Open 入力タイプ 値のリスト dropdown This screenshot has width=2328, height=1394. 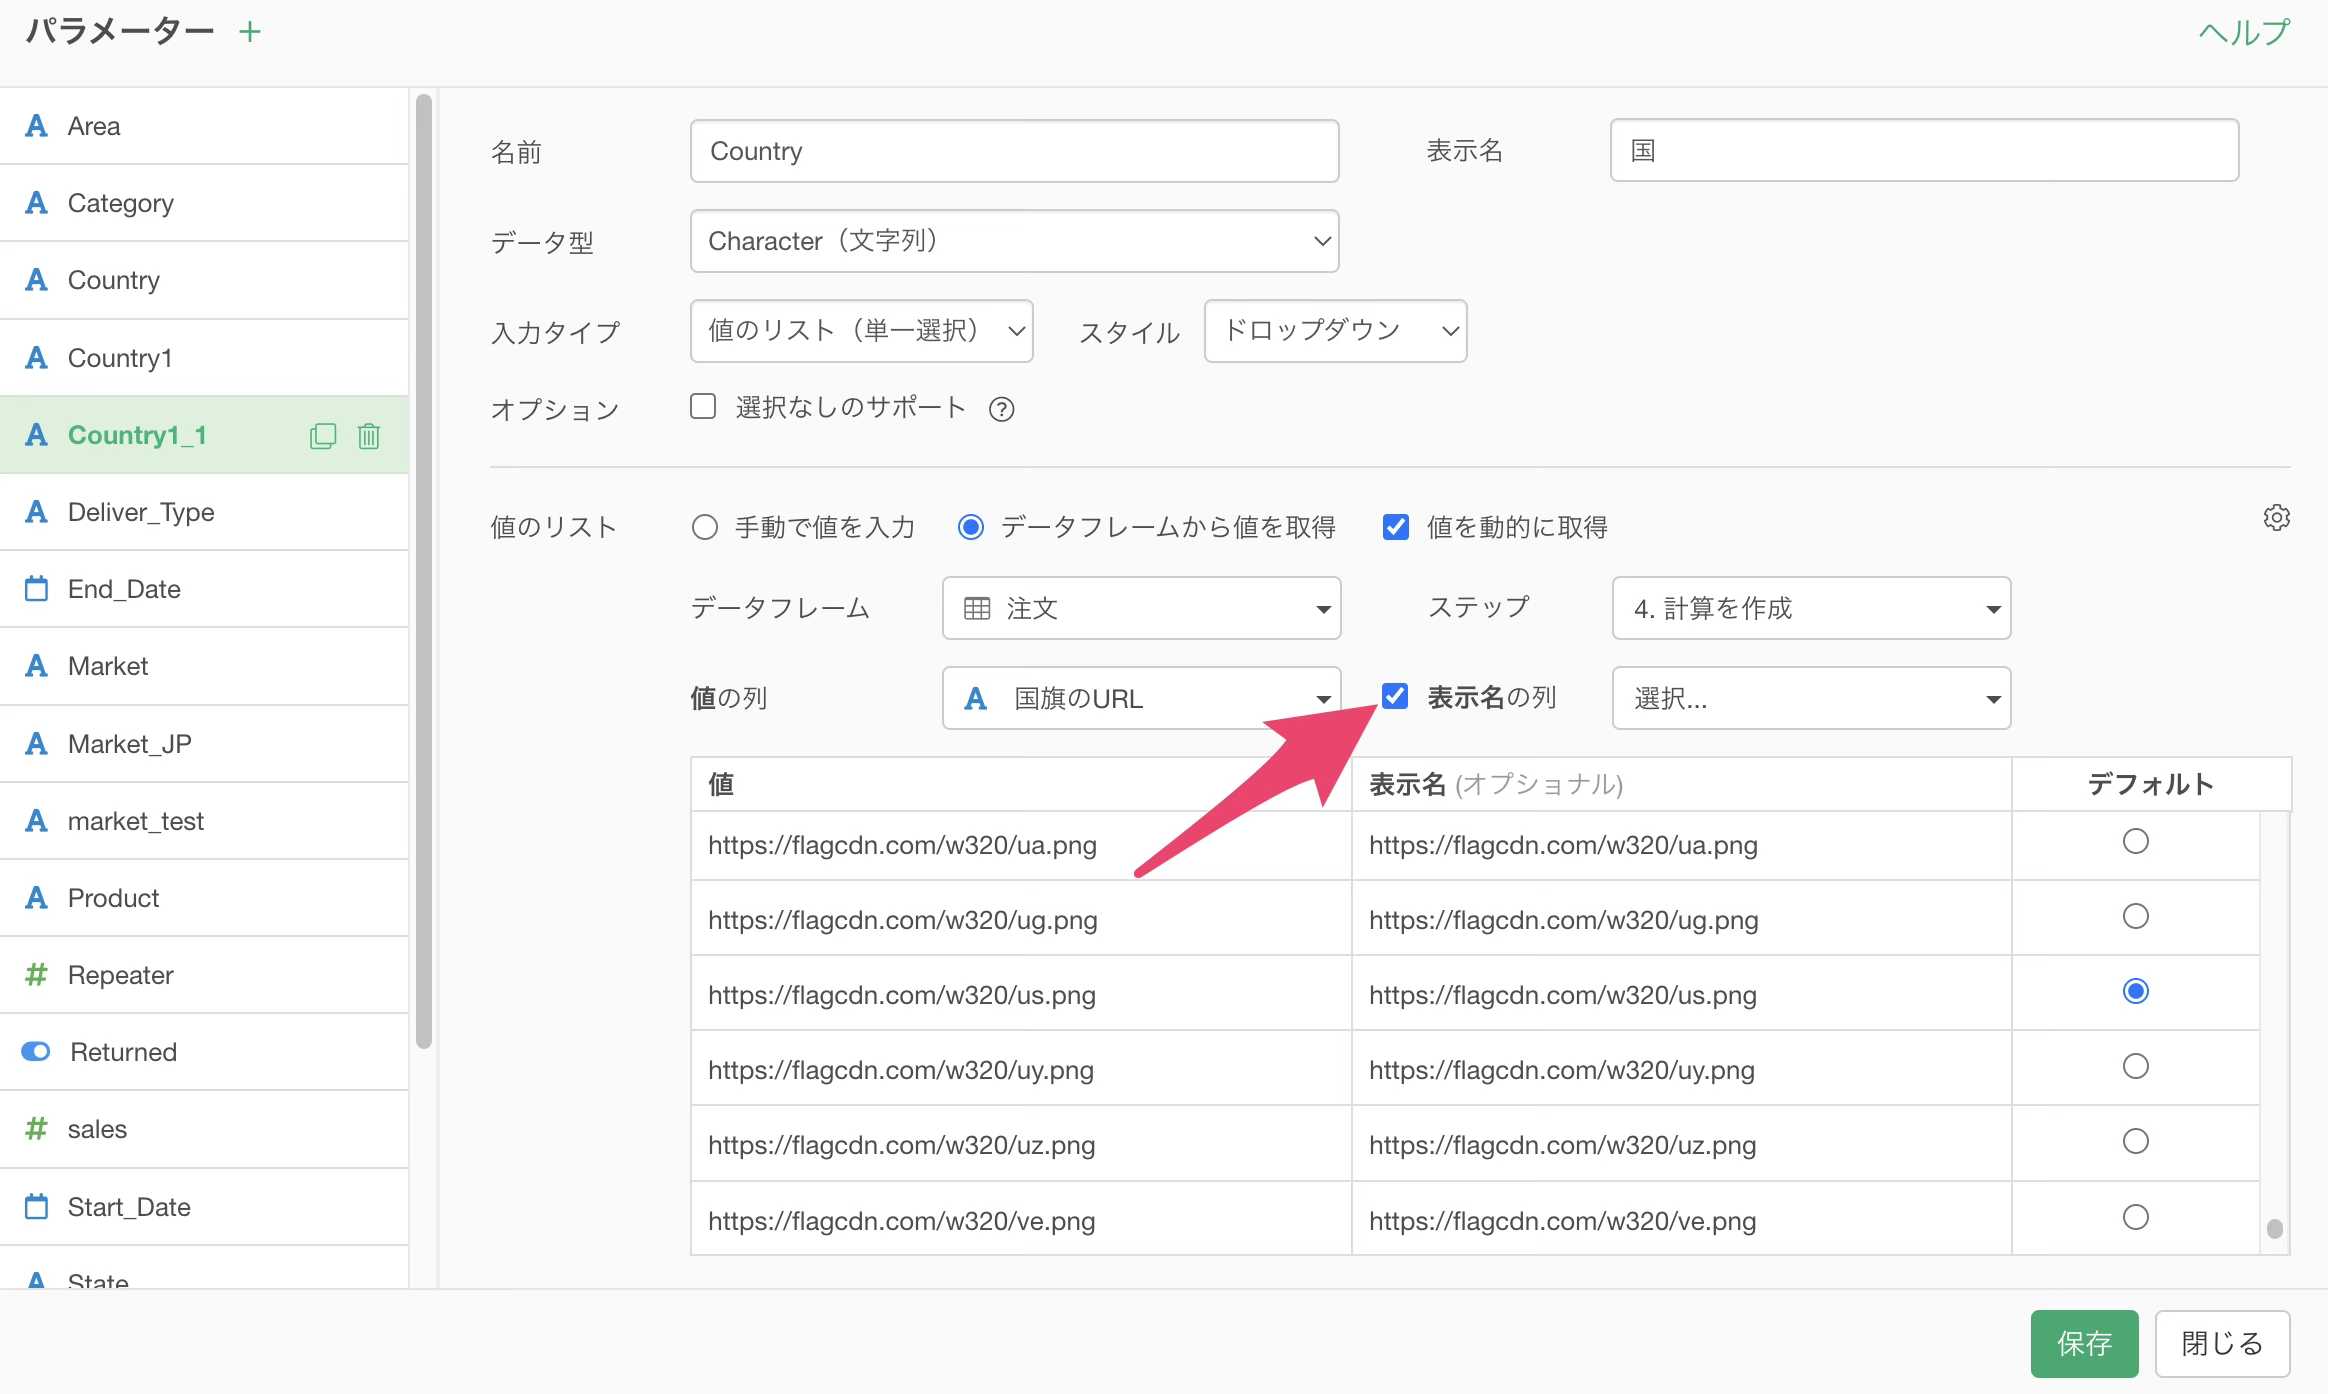pos(861,331)
